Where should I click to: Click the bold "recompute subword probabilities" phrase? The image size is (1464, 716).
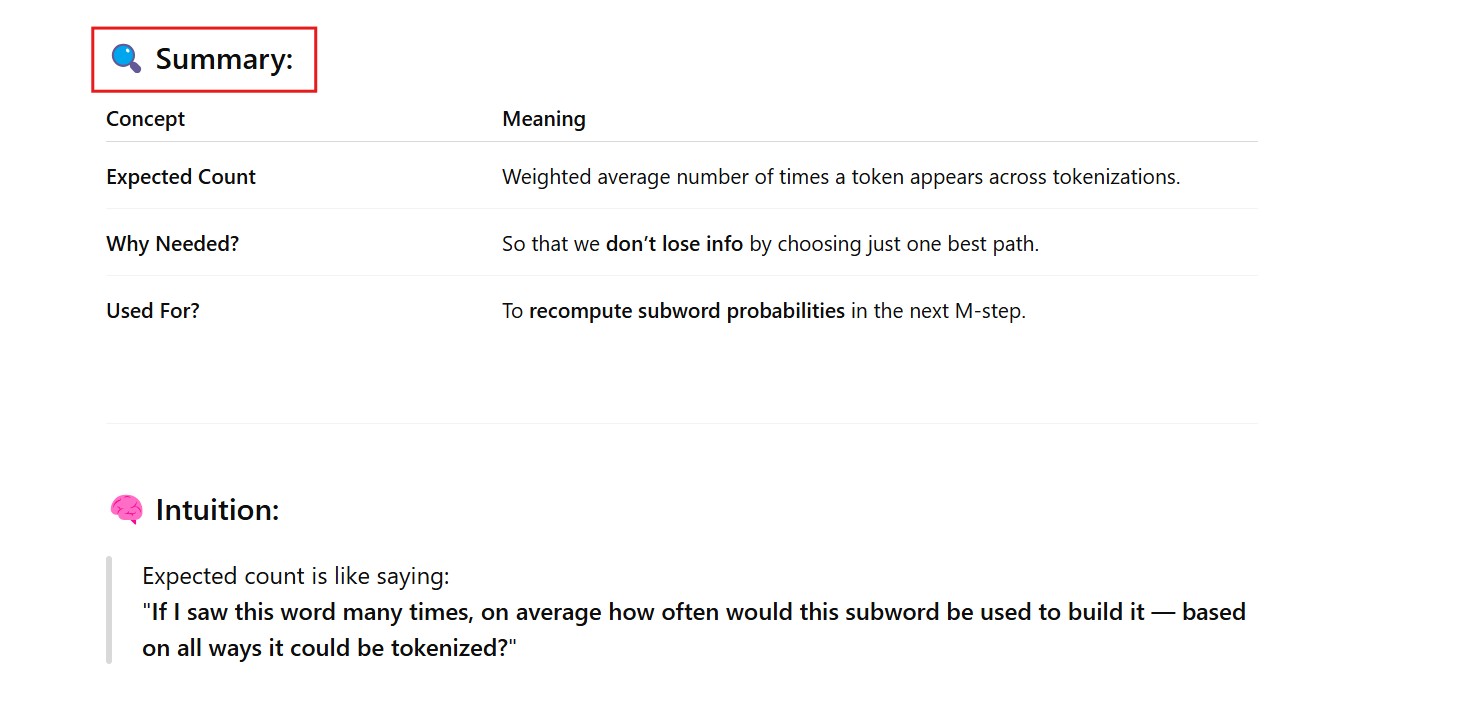(x=686, y=311)
